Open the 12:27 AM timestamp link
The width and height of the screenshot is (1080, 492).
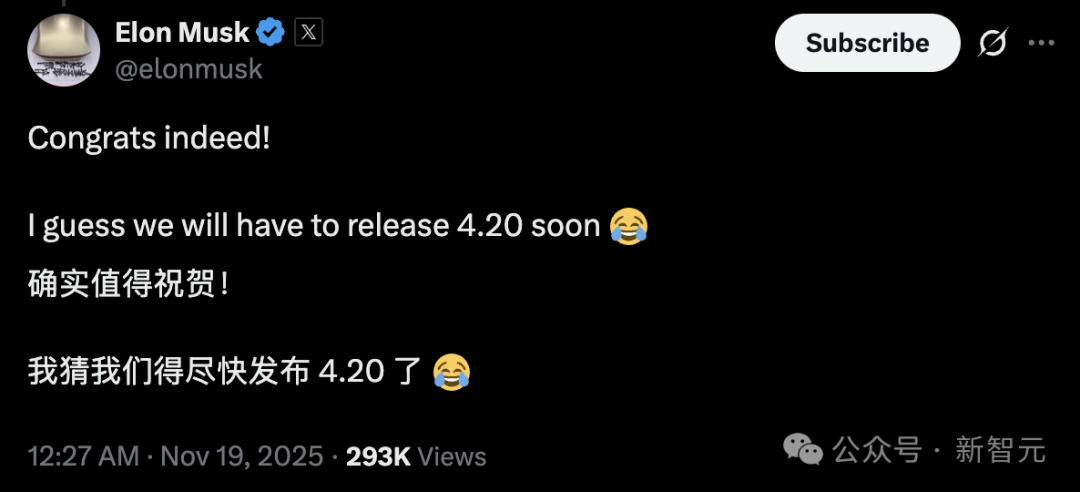click(84, 457)
